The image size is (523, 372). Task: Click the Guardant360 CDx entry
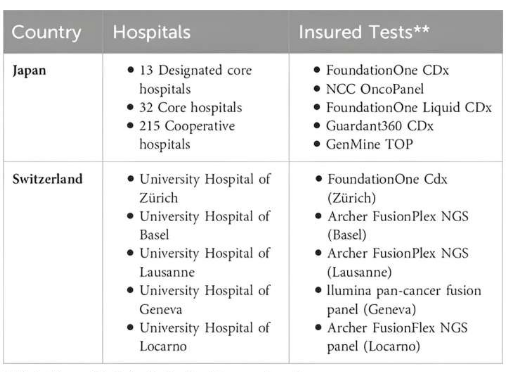pos(380,126)
